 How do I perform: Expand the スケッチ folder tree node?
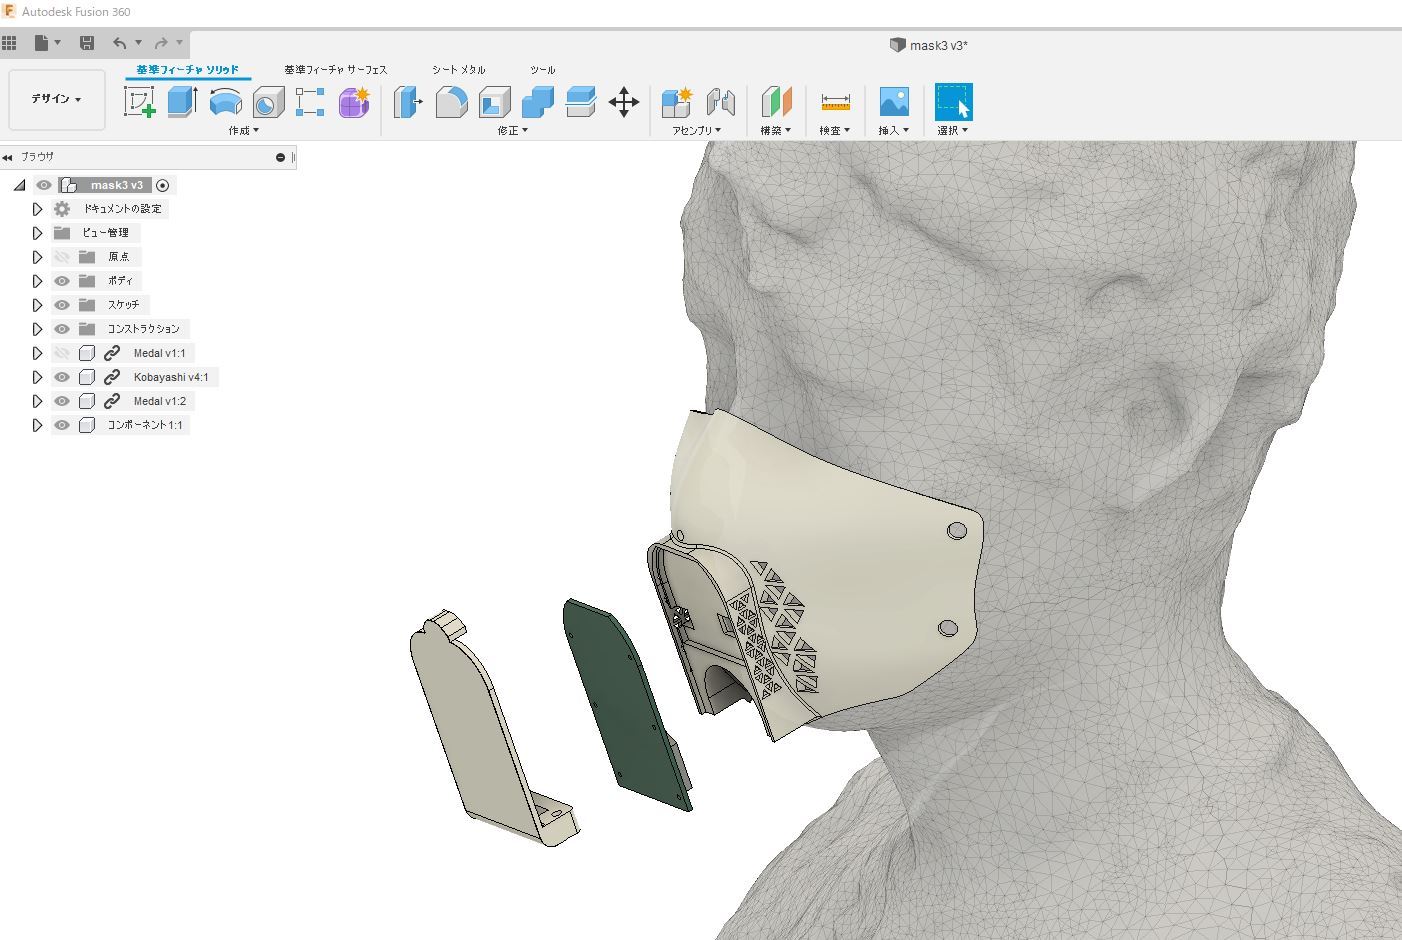click(x=37, y=305)
